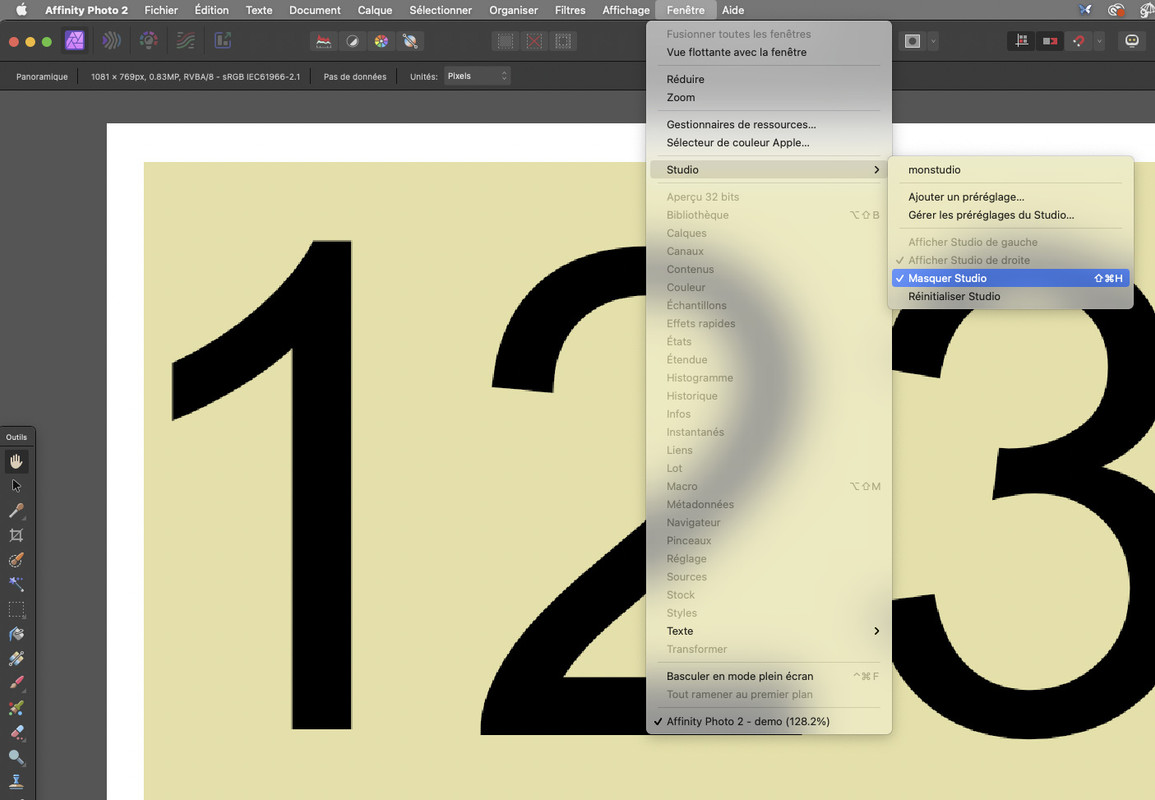The image size is (1155, 800).
Task: Open the Fichier menu
Action: [161, 10]
